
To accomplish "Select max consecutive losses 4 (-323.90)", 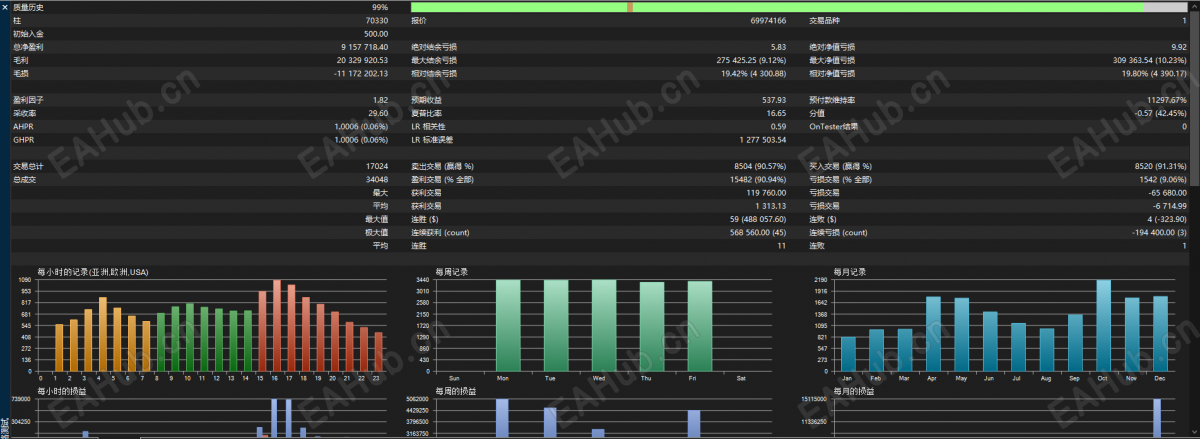I will click(x=1163, y=219).
